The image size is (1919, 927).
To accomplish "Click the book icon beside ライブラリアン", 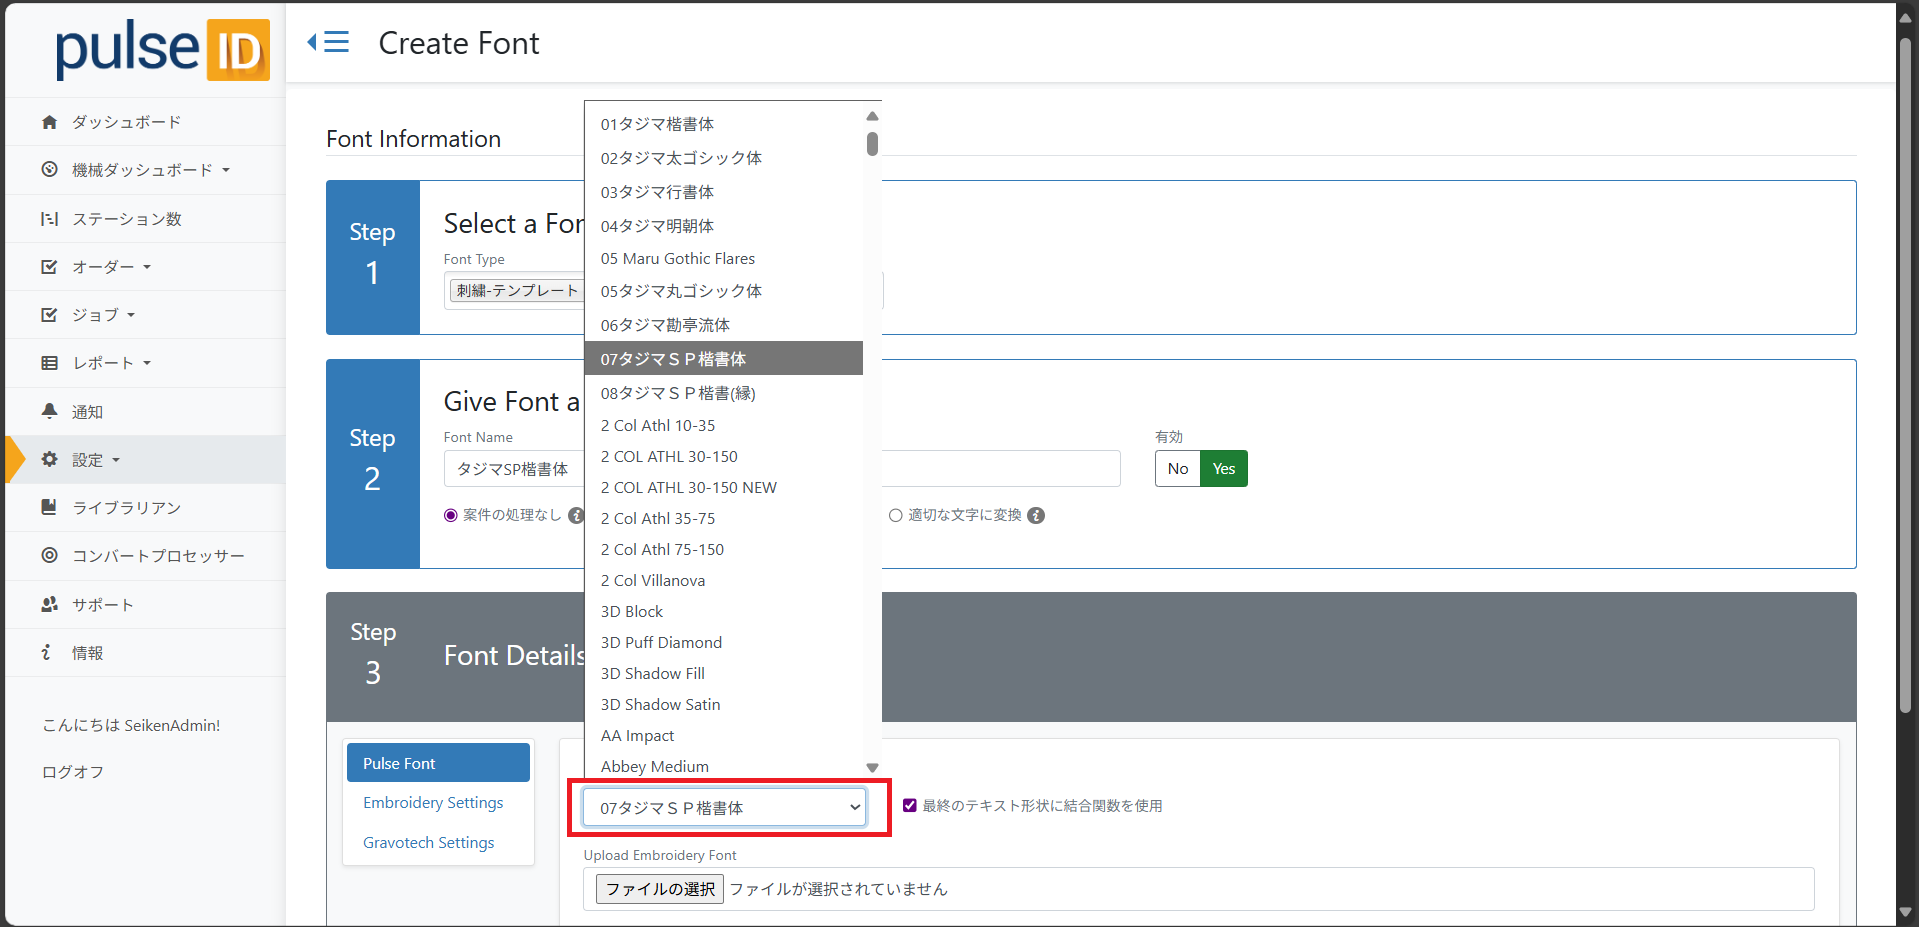I will pyautogui.click(x=49, y=507).
